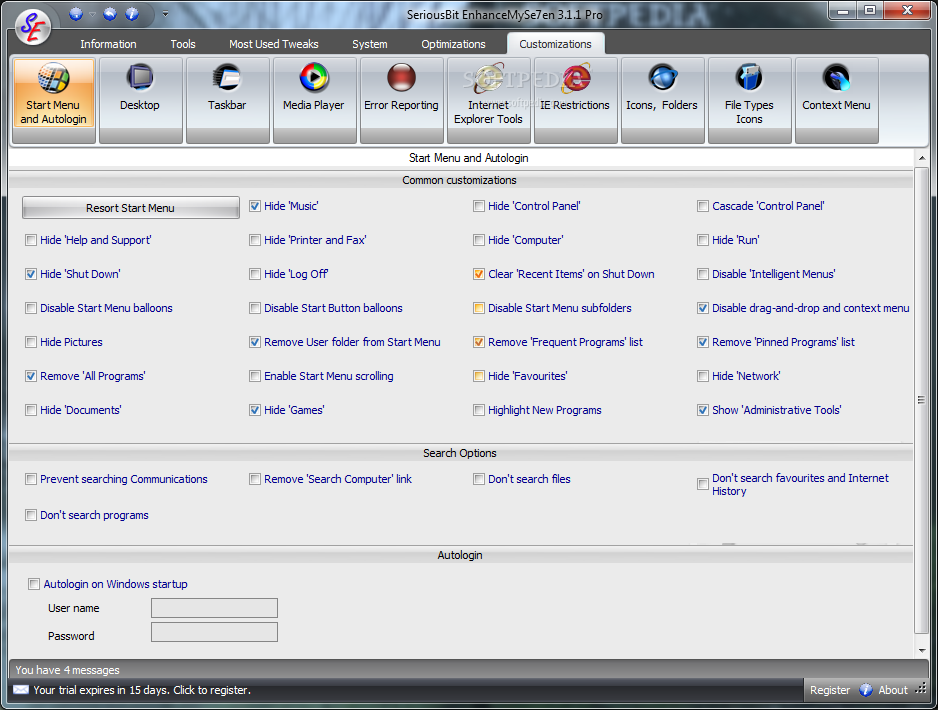This screenshot has height=710, width=938.
Task: Check Prevent searching Communications
Action: tap(31, 480)
